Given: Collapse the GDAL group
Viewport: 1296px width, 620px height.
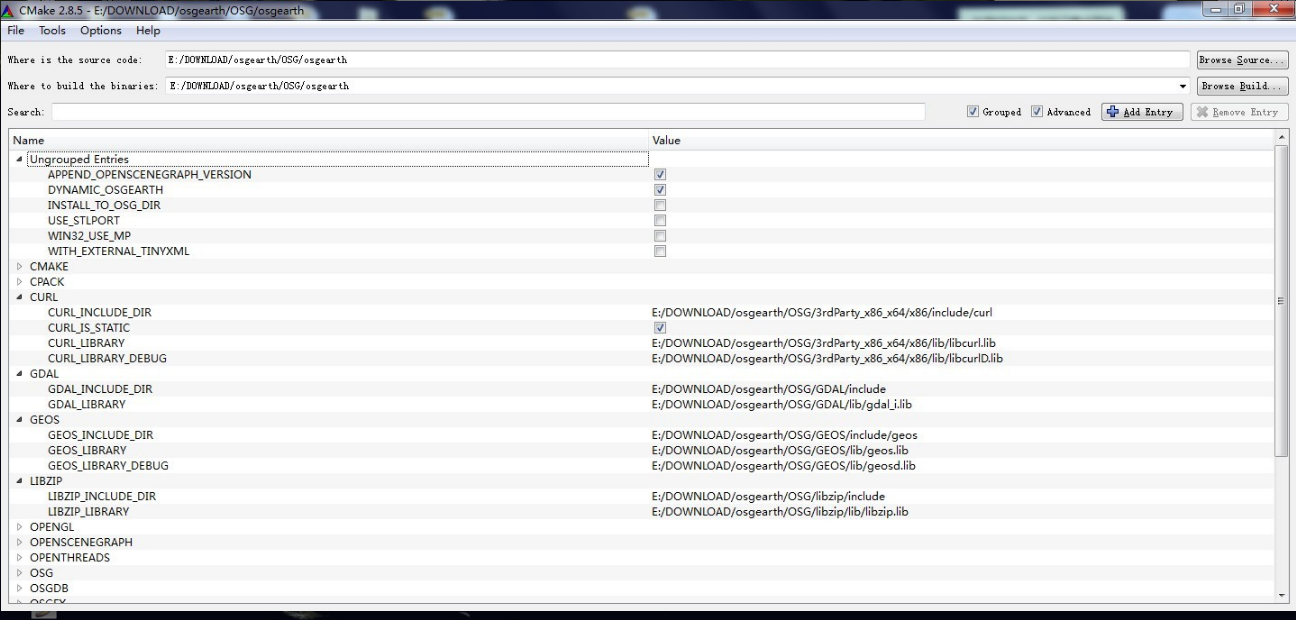Looking at the screenshot, I should coord(21,374).
